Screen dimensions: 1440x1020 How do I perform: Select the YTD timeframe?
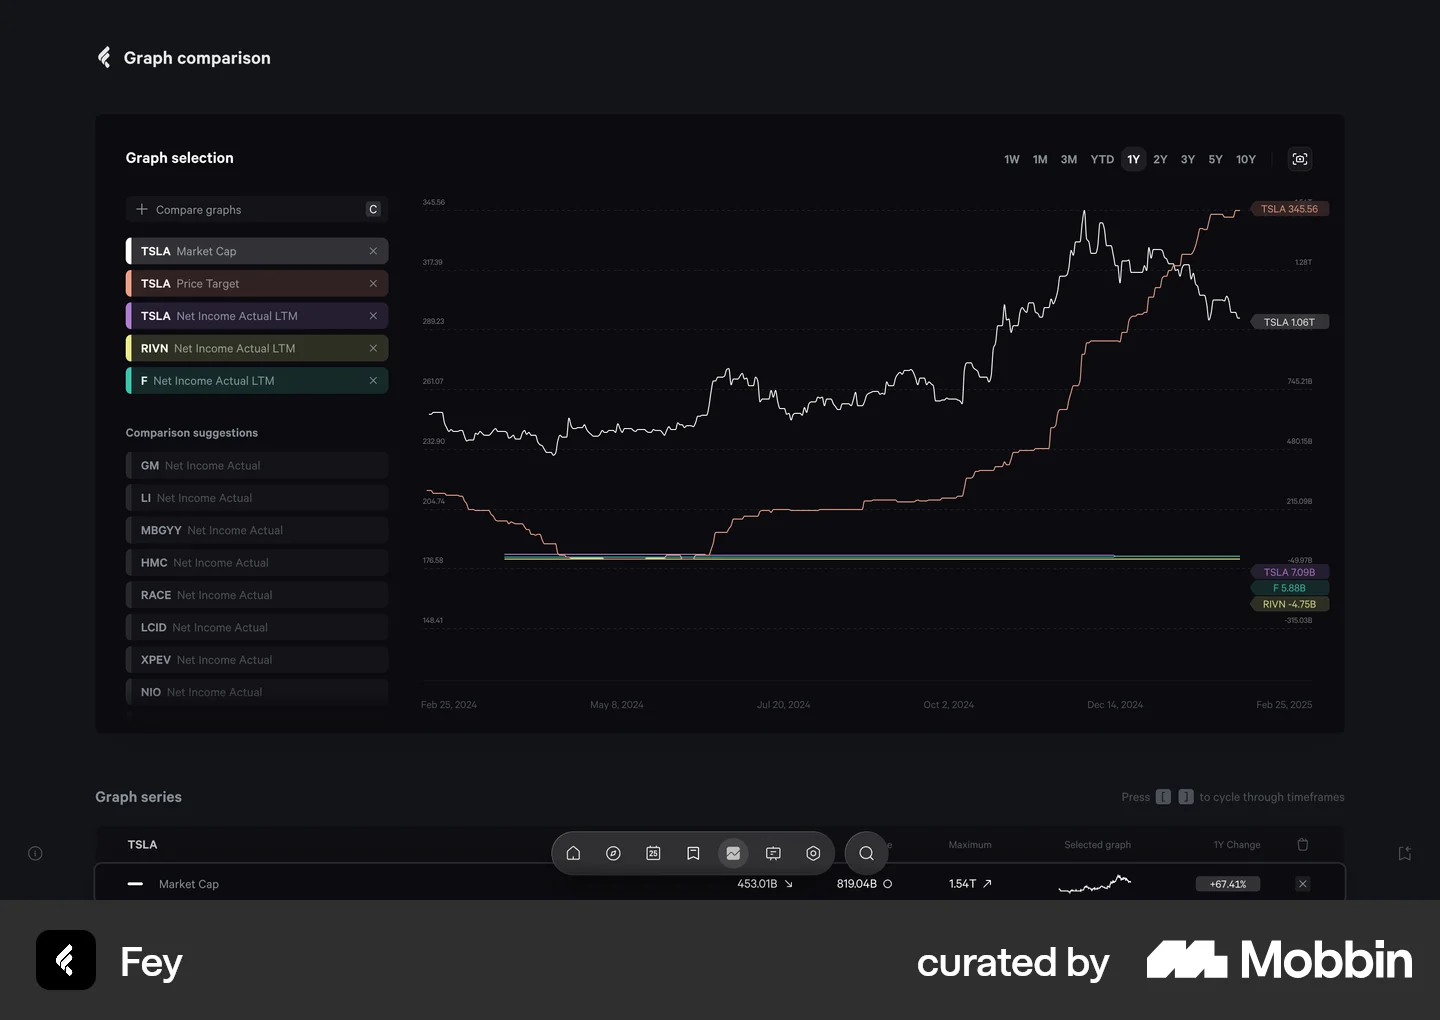[x=1102, y=159]
